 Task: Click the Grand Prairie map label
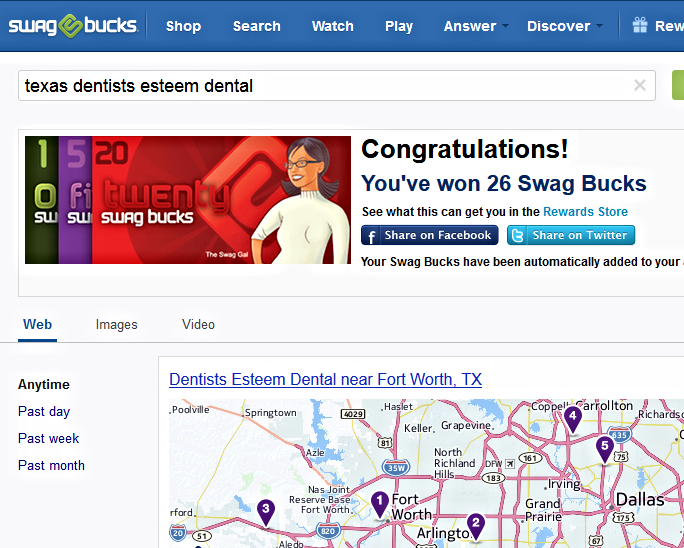(543, 510)
